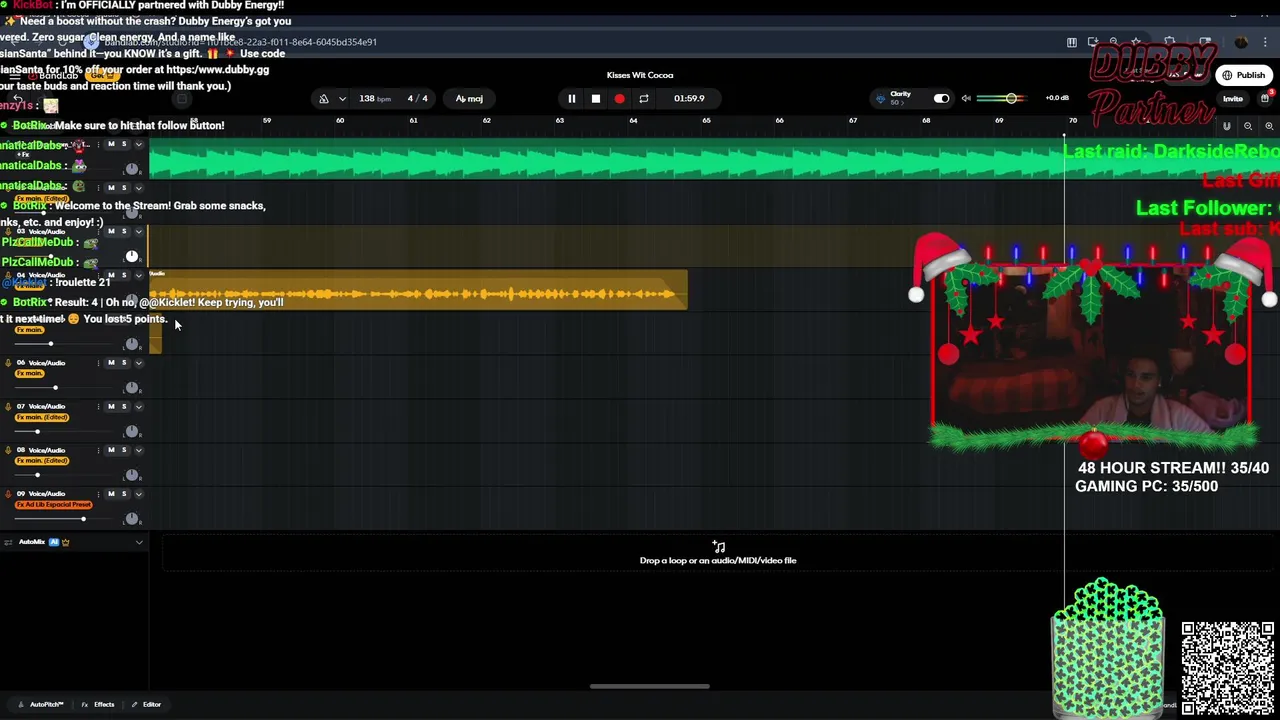1280x720 pixels.
Task: Toggle the Clarity switch off
Action: pyautogui.click(x=941, y=98)
